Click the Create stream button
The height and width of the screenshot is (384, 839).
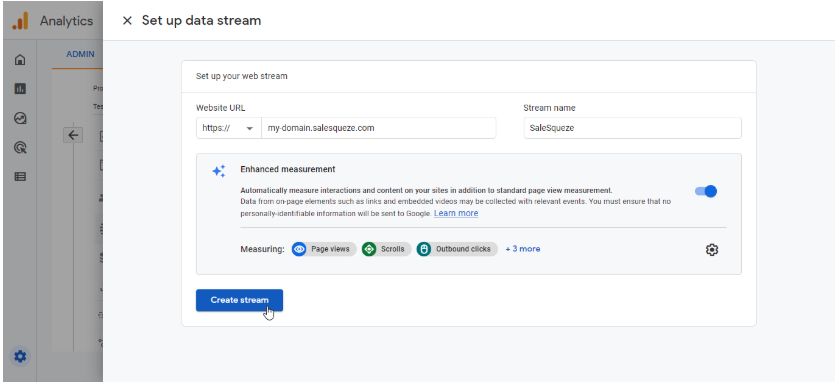[x=239, y=300]
